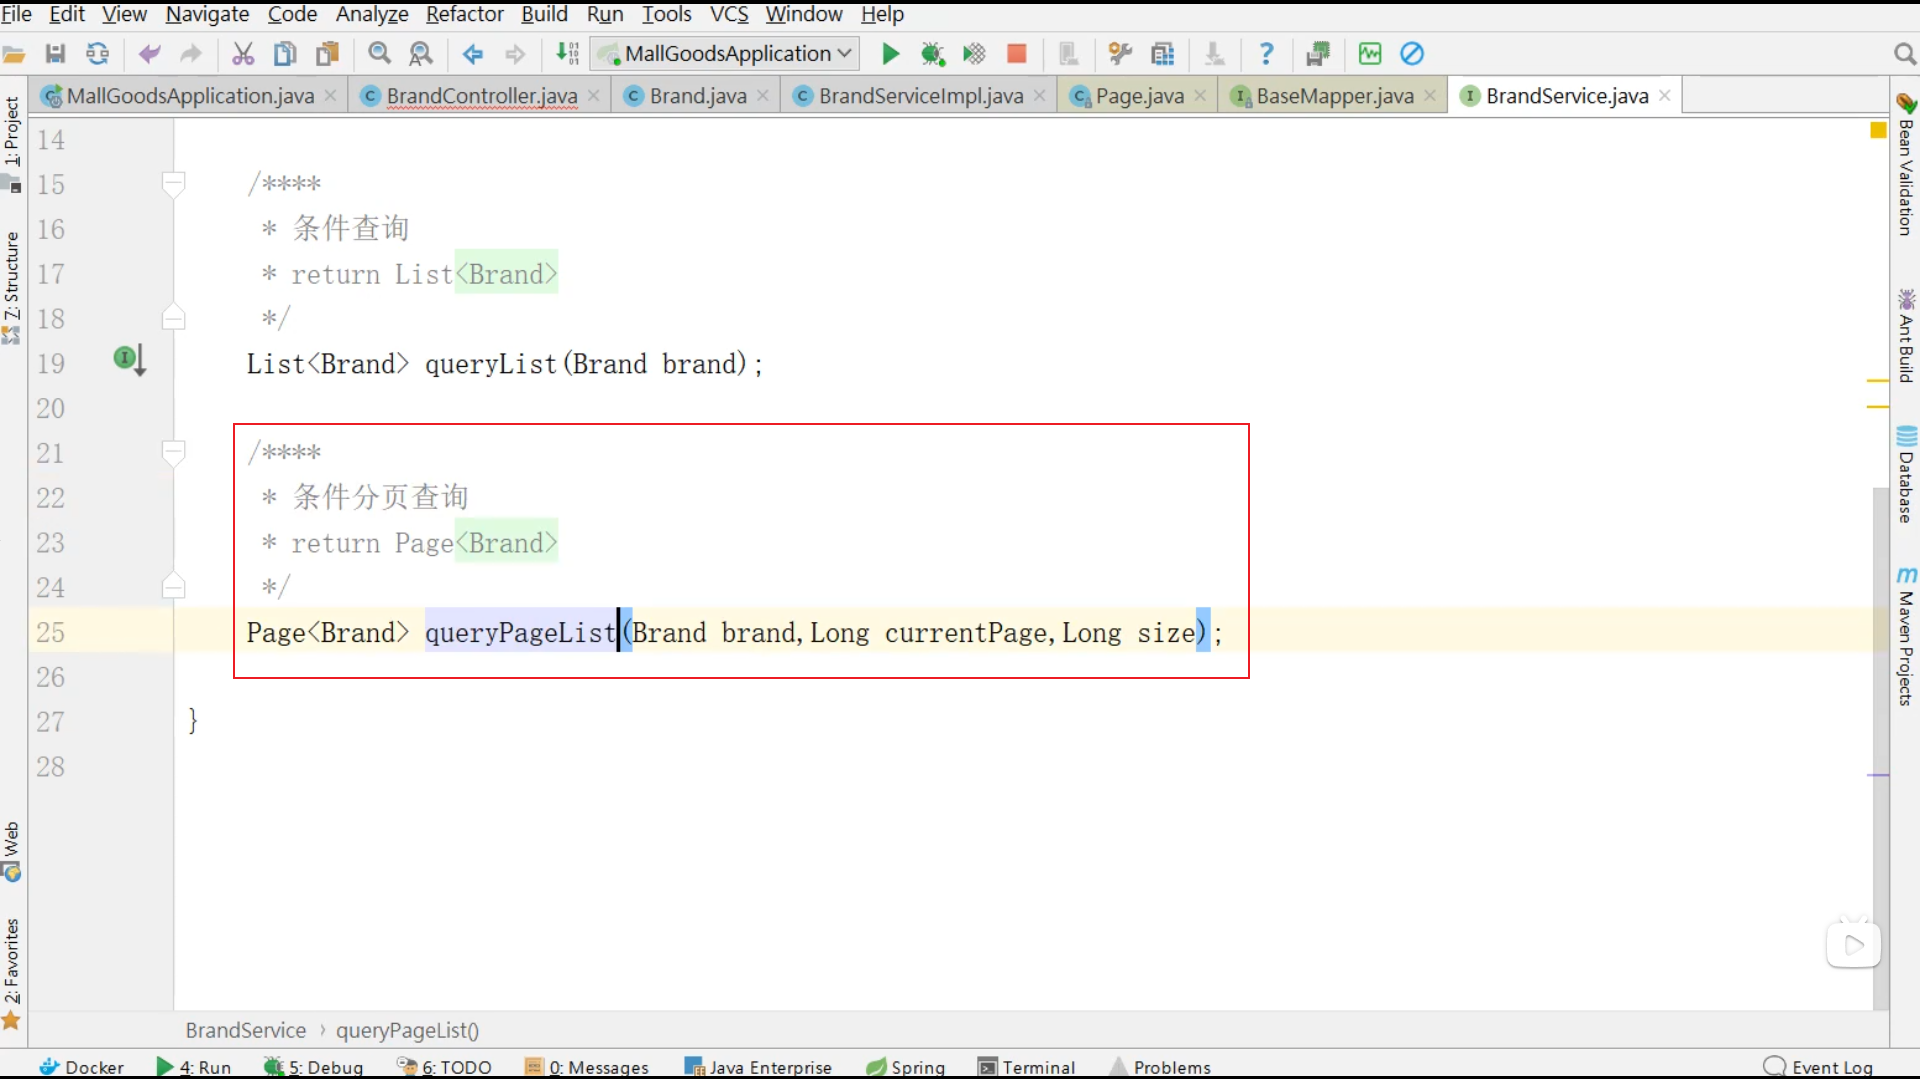1920x1079 pixels.
Task: Click the vertical editor scrollbar
Action: [x=1880, y=747]
